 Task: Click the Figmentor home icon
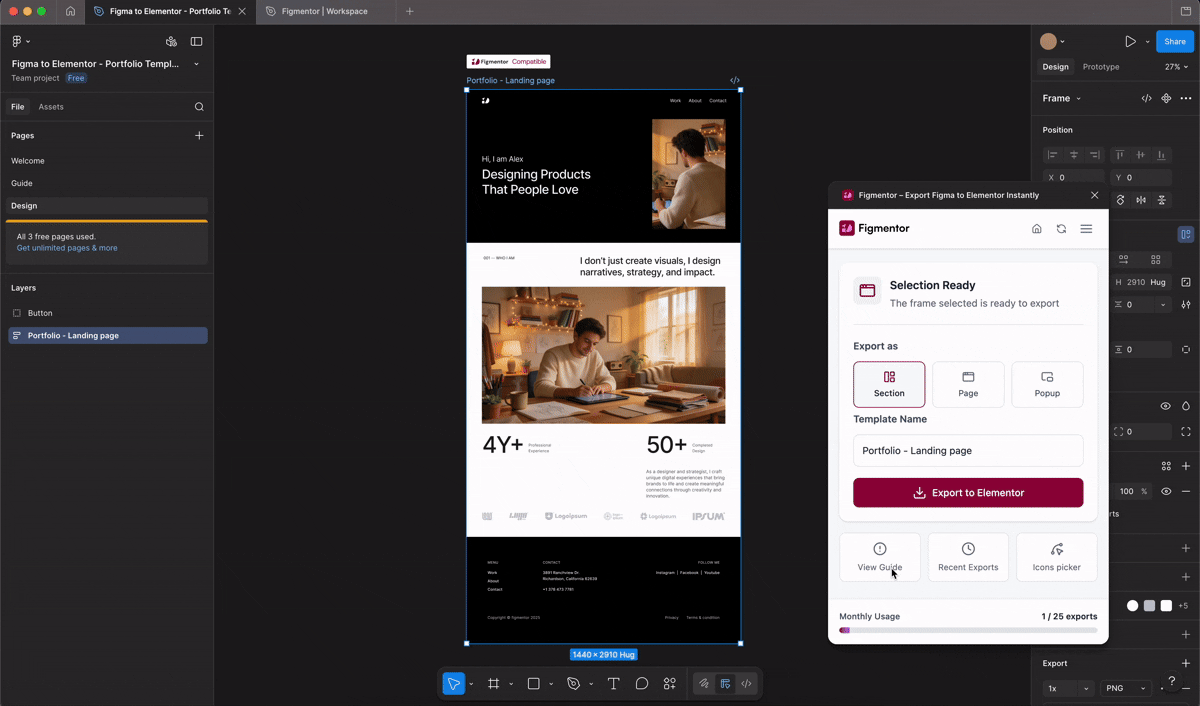click(x=1037, y=229)
